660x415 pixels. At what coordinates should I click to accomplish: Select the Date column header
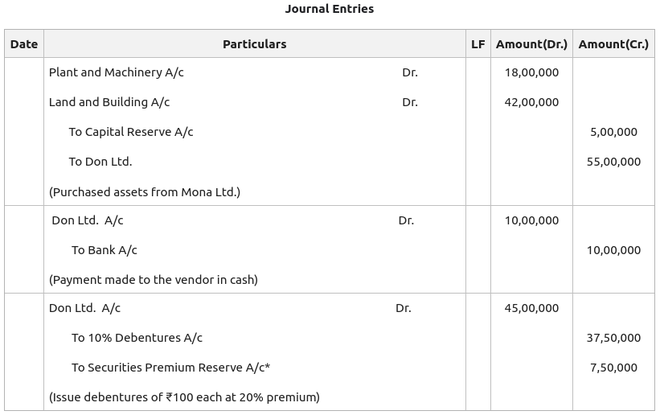(24, 44)
